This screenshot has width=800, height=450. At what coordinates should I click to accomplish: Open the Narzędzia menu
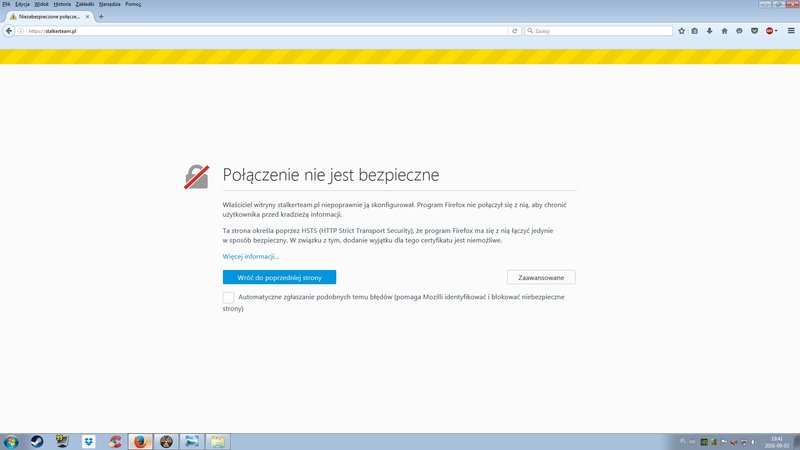click(x=110, y=4)
